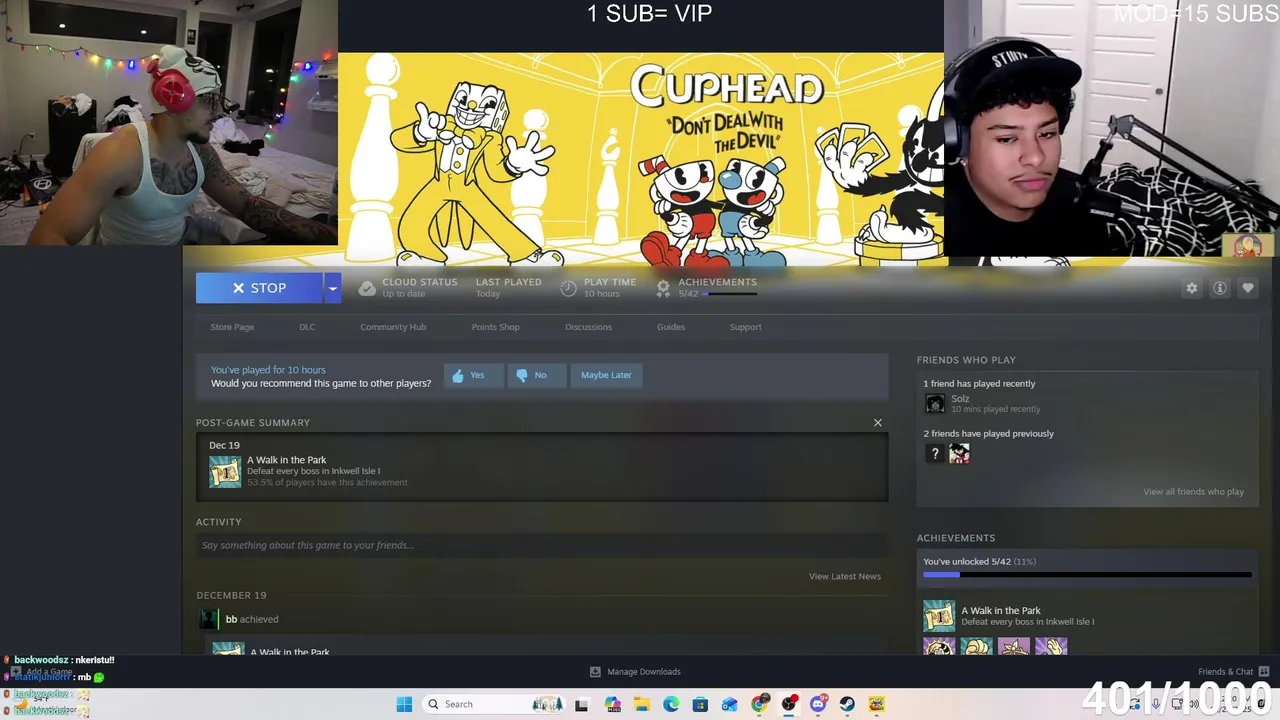The width and height of the screenshot is (1280, 720).
Task: Open Solz friend avatar
Action: 935,404
